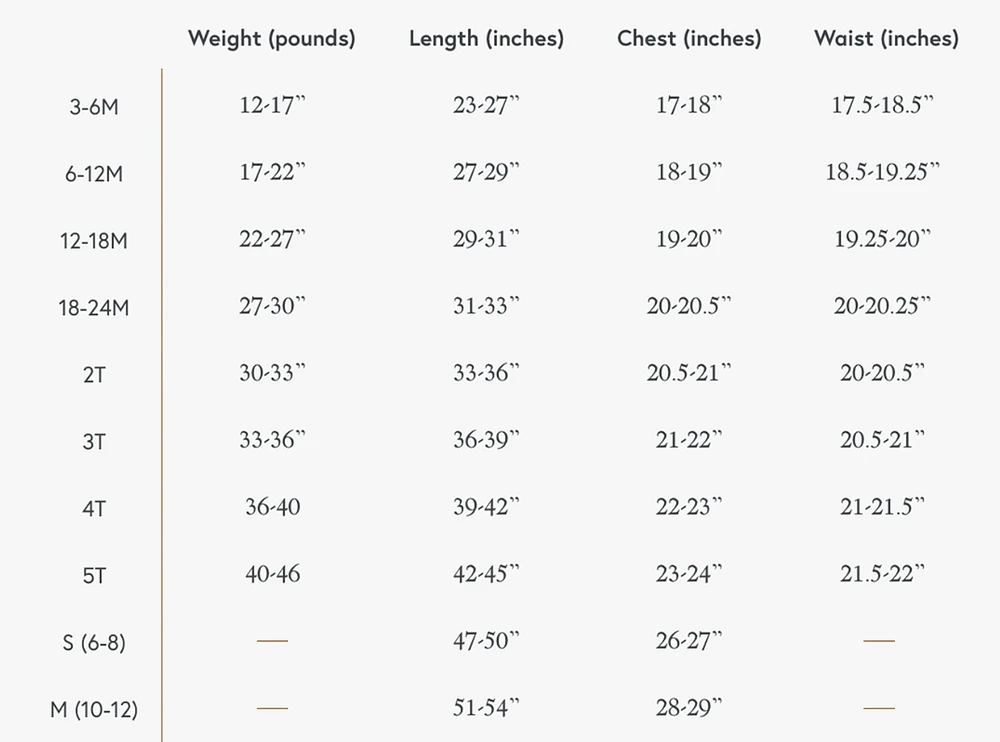This screenshot has width=1000, height=742.
Task: Click the 12-18M row label
Action: (x=94, y=241)
